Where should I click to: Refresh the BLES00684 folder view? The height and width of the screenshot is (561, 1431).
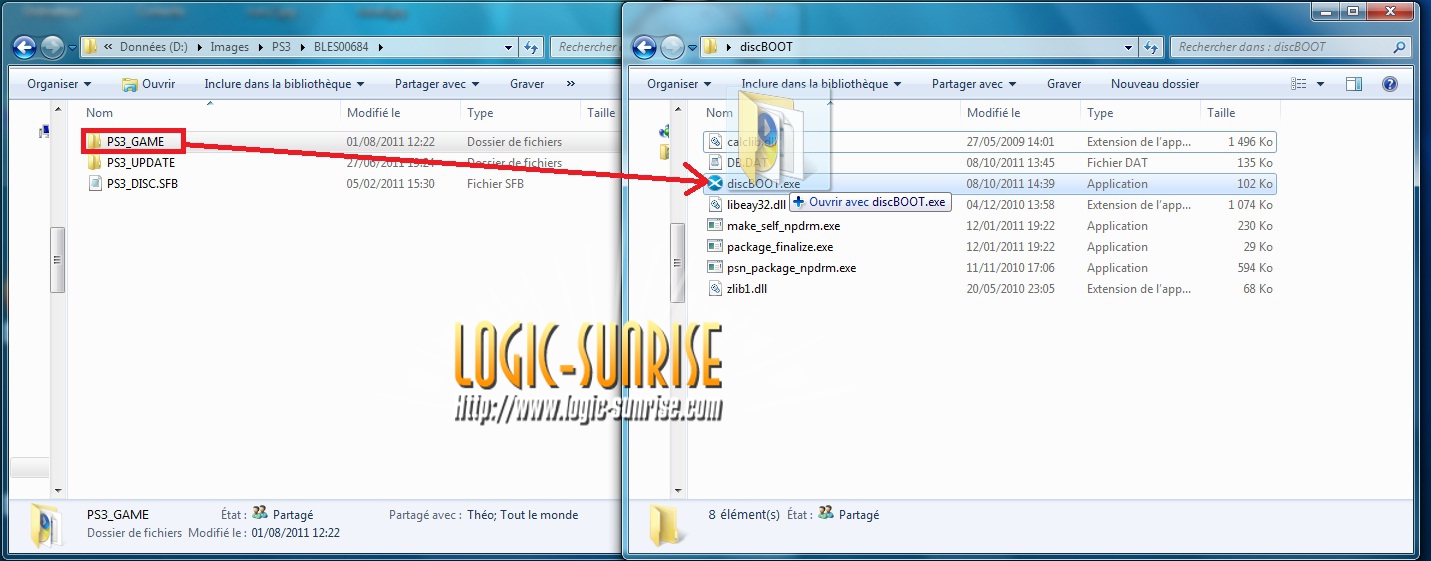[x=532, y=46]
